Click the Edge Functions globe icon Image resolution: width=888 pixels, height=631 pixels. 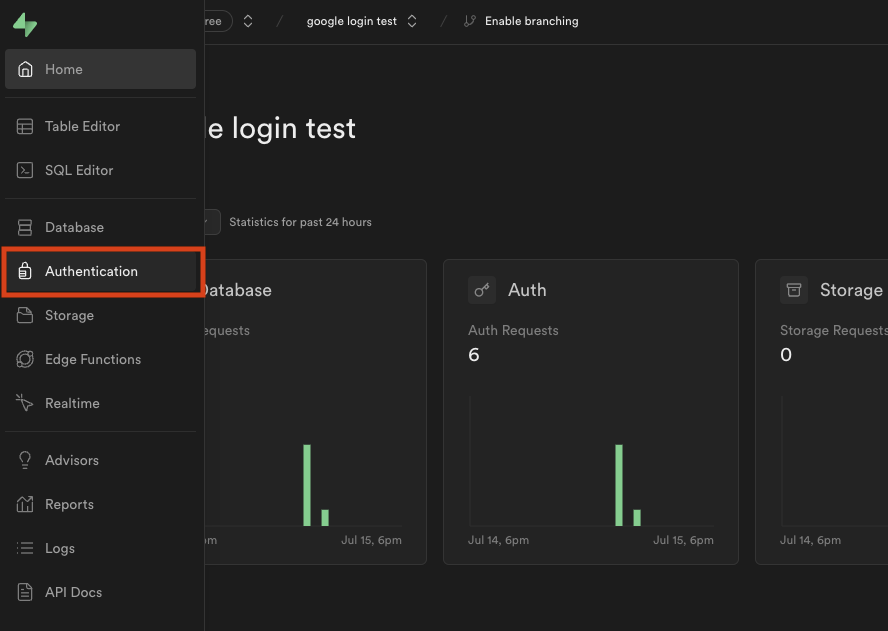[25, 359]
